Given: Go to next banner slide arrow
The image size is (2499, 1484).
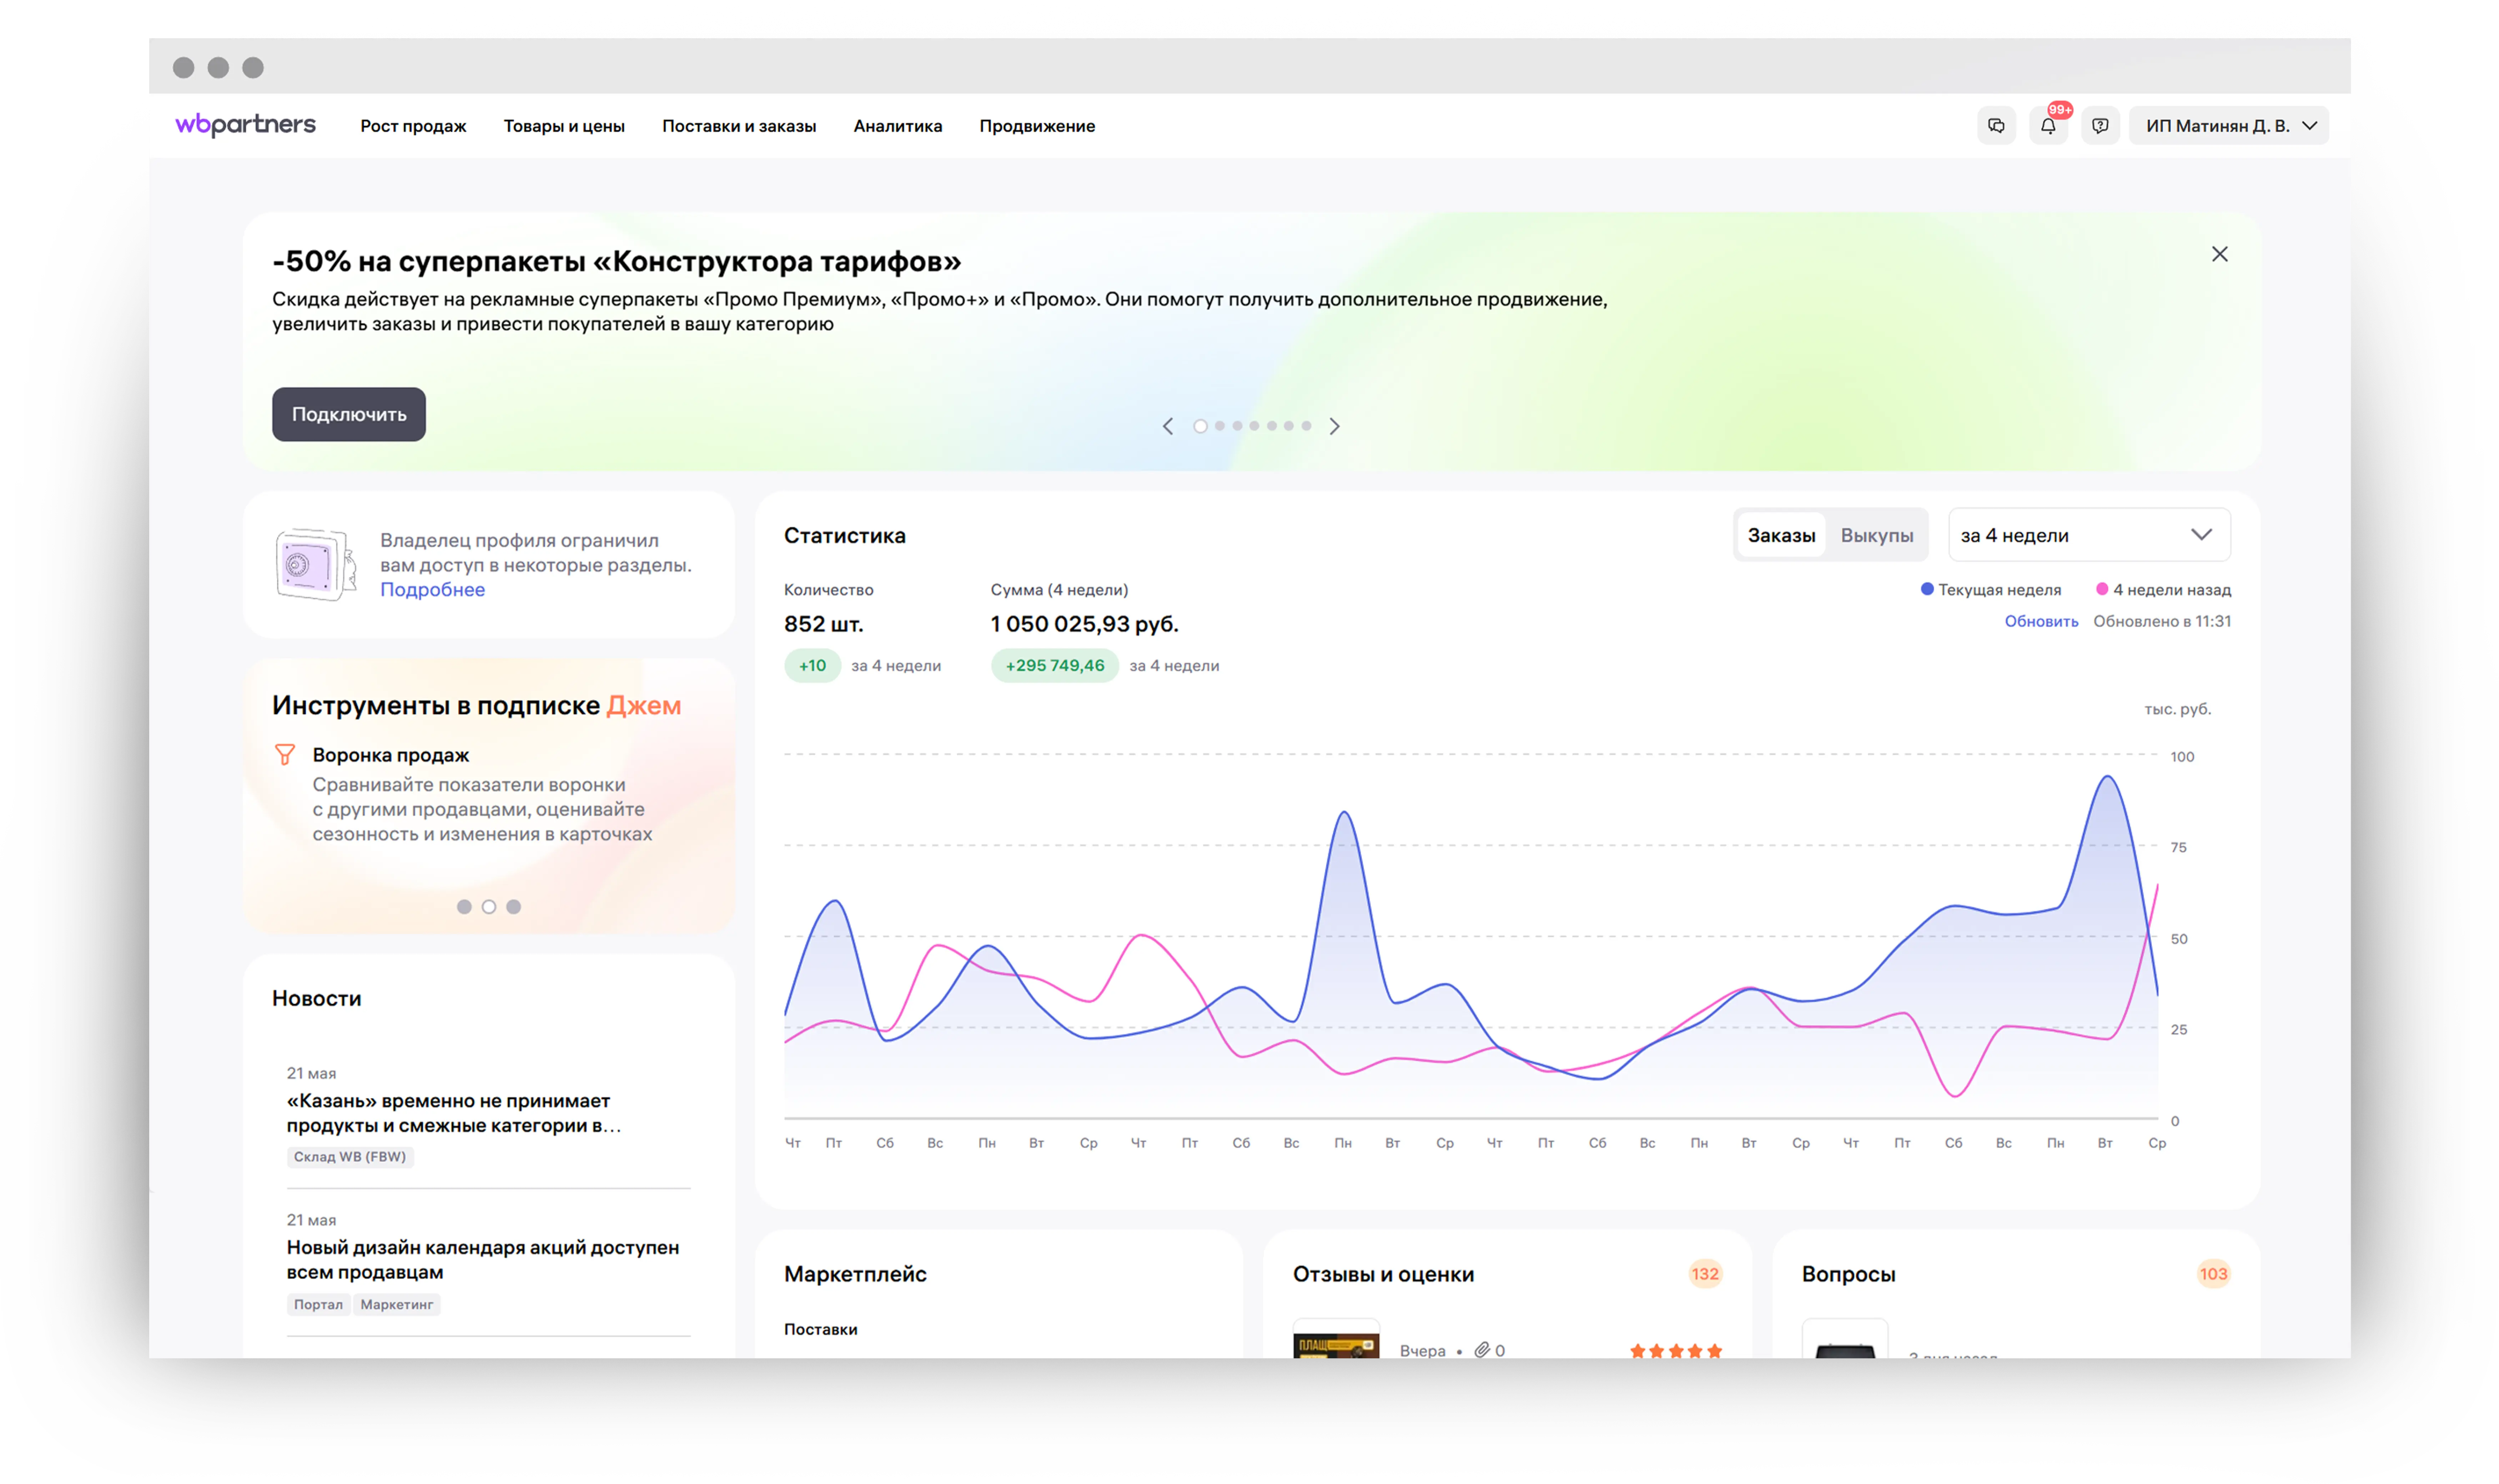Looking at the screenshot, I should tap(1334, 426).
